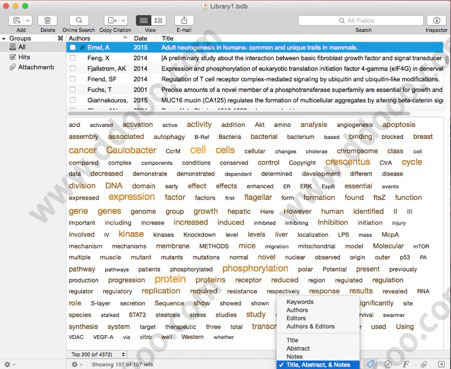Click the 'replication' word in tag cloud
Image resolution: width=451 pixels, height=369 pixels.
point(161,291)
